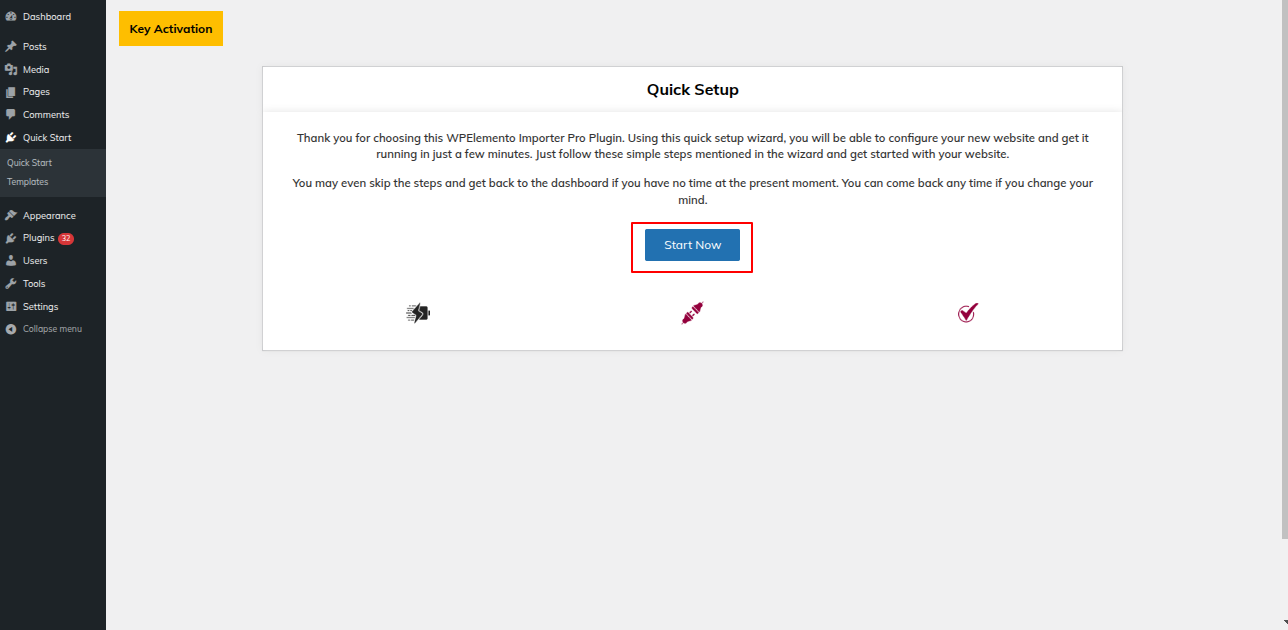The height and width of the screenshot is (630, 1288).
Task: Click the maroon plug connector step icon
Action: [x=693, y=313]
